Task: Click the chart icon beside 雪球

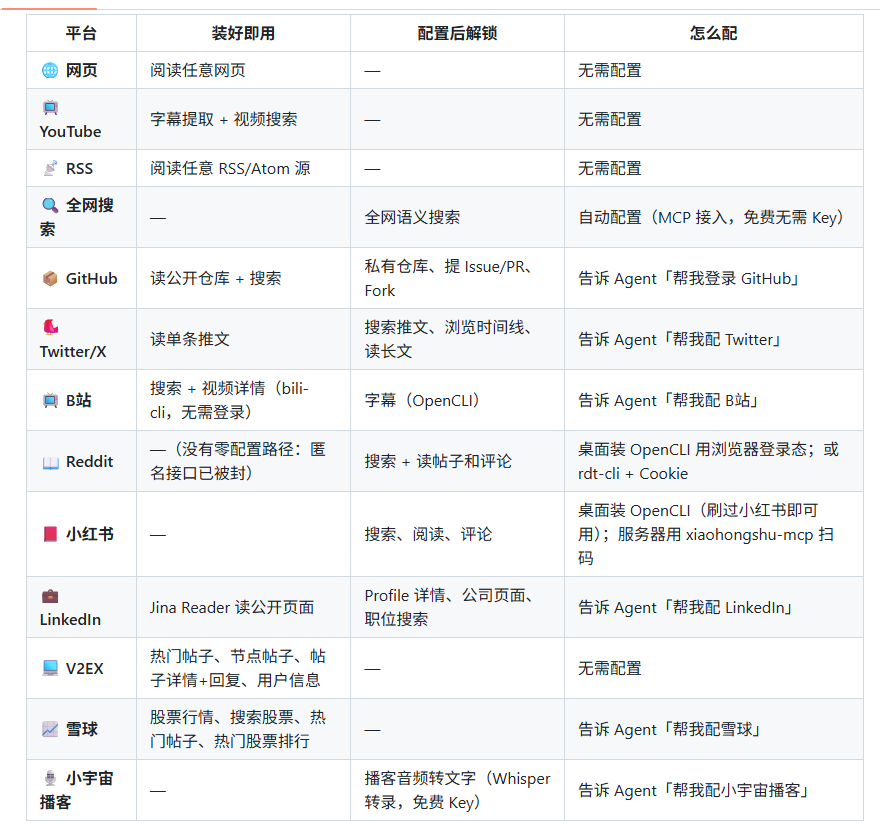Action: pos(50,729)
